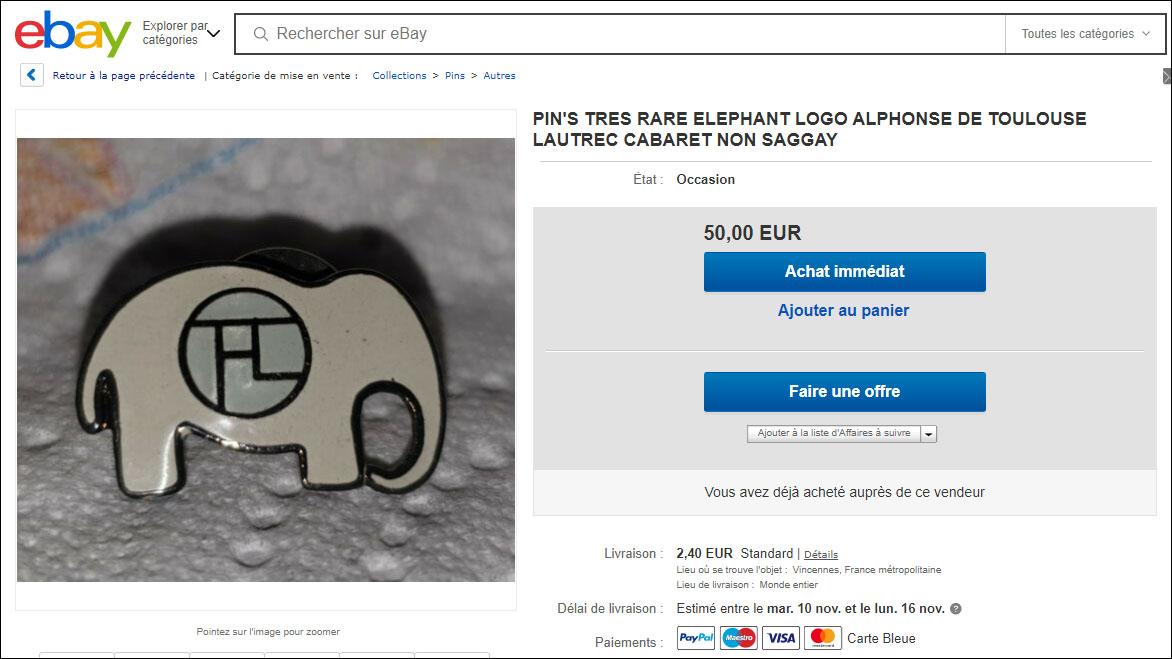The width and height of the screenshot is (1172, 659).
Task: Click the VISA payment icon
Action: tap(781, 638)
